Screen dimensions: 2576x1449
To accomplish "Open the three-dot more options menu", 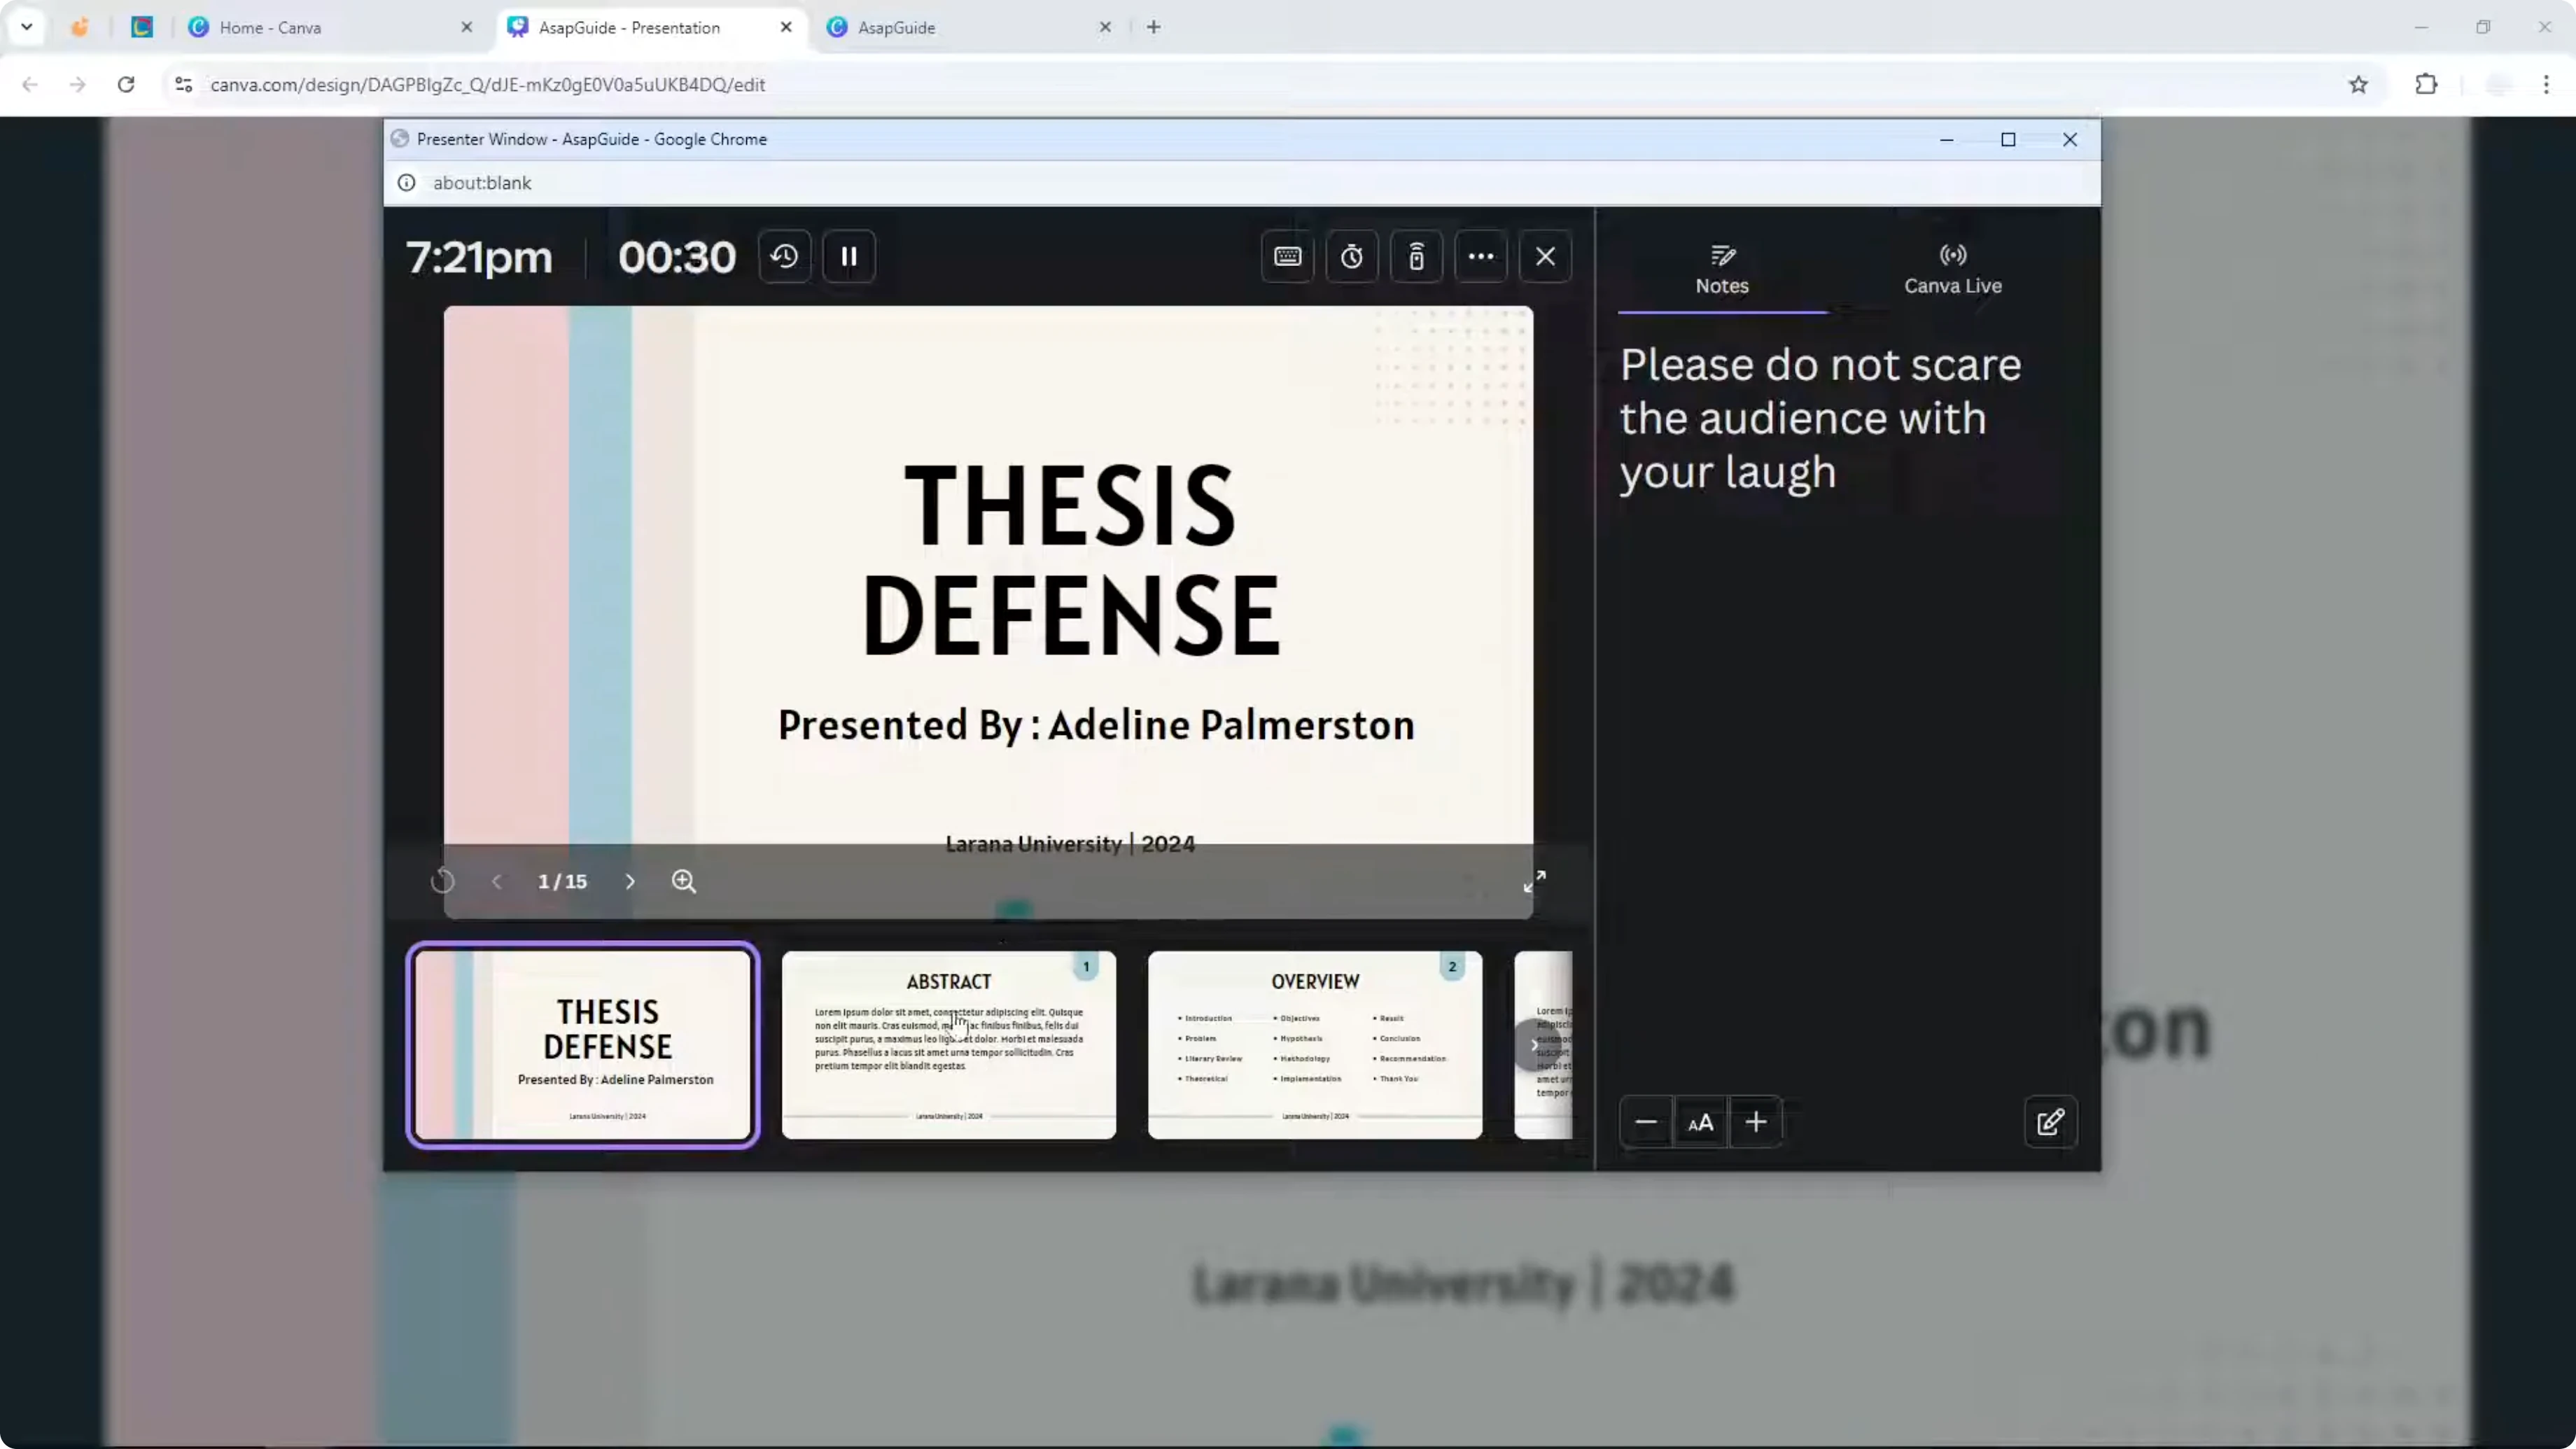I will point(1481,257).
